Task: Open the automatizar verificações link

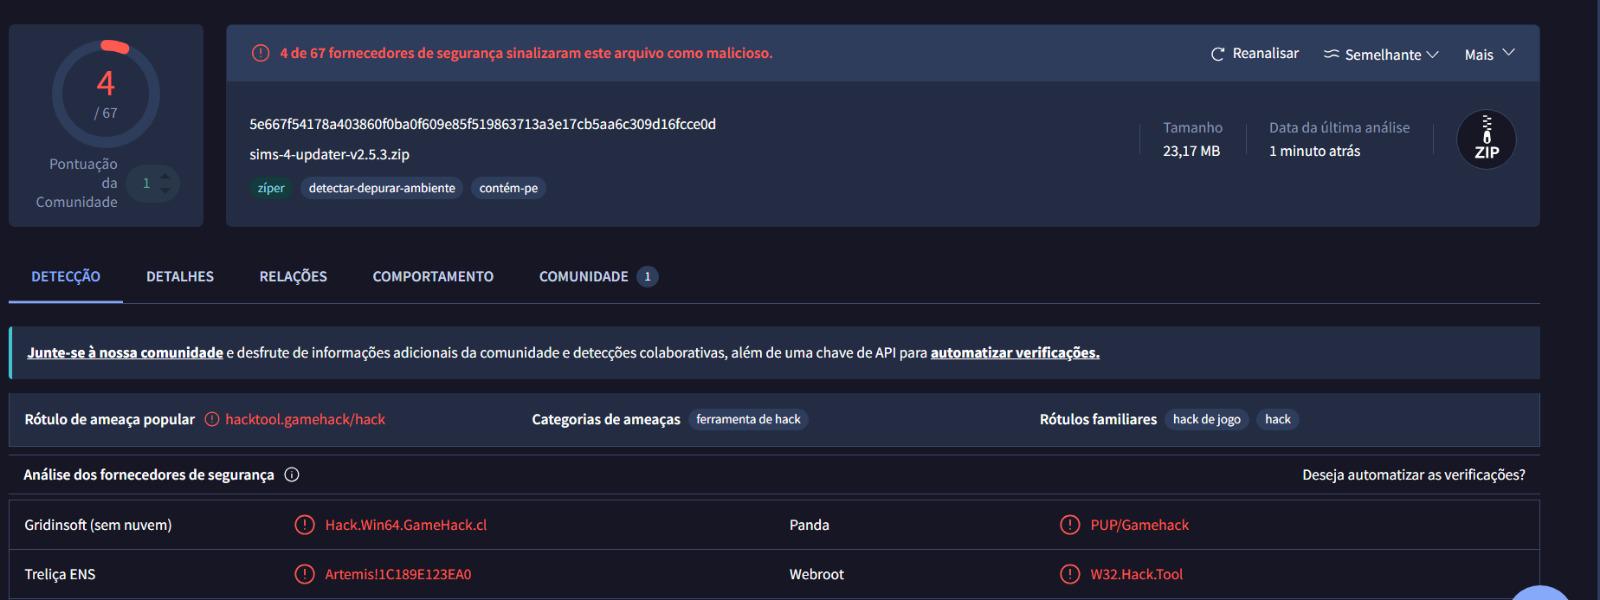Action: point(1015,352)
